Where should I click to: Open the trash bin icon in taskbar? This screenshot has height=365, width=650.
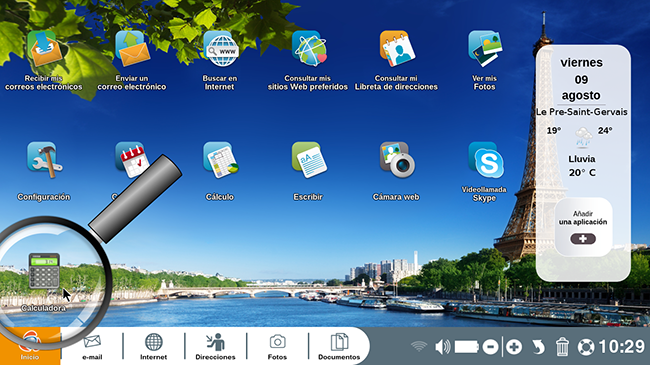coord(562,347)
